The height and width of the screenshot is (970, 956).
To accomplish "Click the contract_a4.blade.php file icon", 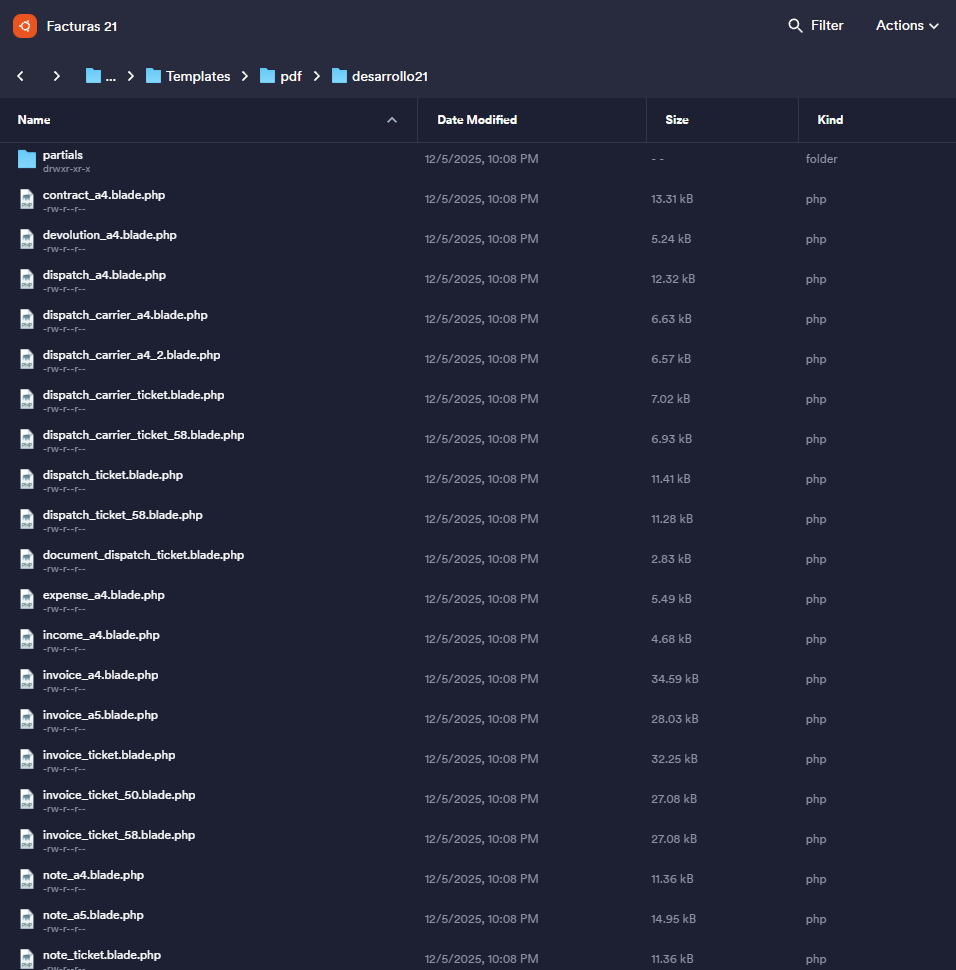I will (x=27, y=200).
